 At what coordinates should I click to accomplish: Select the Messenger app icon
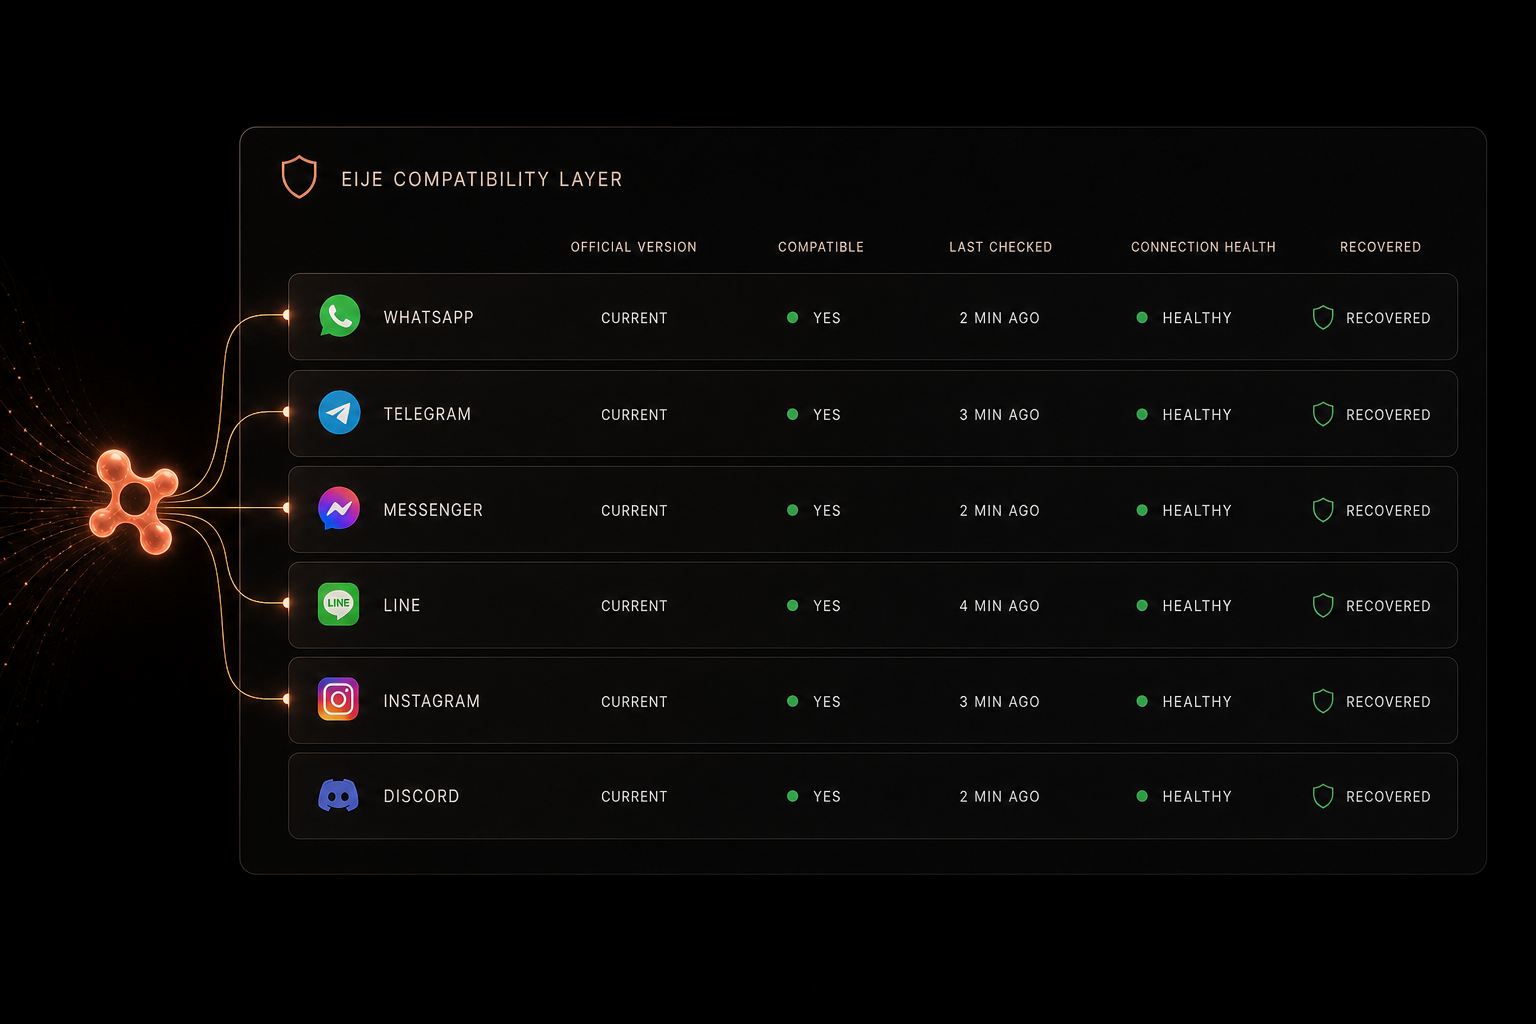pyautogui.click(x=339, y=508)
